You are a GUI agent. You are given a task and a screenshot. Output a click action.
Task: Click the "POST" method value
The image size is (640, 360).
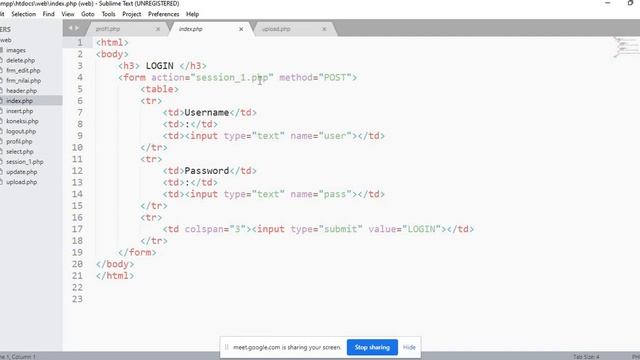click(x=335, y=78)
